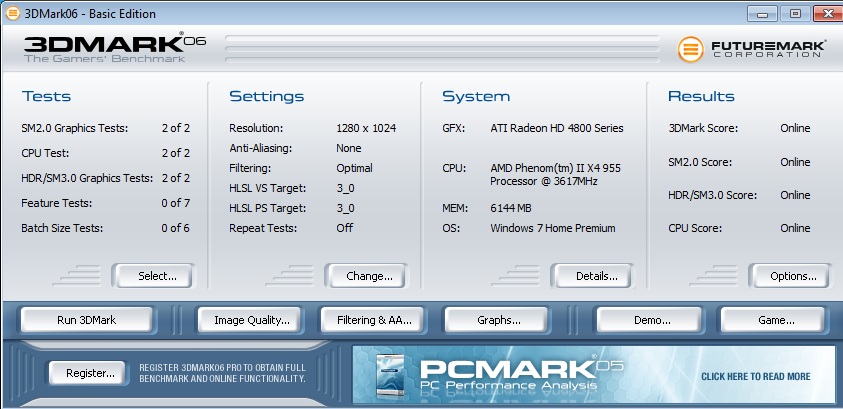
Task: Click the 'AMD Phenom(tm) II X4 955' CPU text
Action: 555,168
